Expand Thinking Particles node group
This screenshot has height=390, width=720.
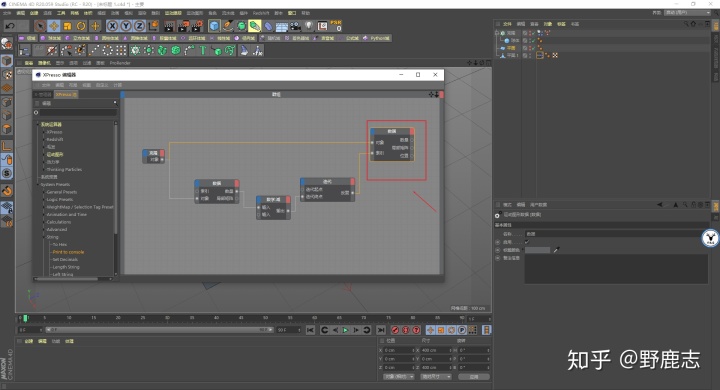click(x=45, y=170)
